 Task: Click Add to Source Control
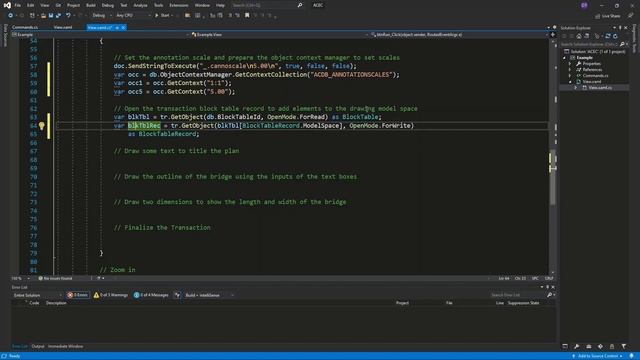click(x=598, y=356)
